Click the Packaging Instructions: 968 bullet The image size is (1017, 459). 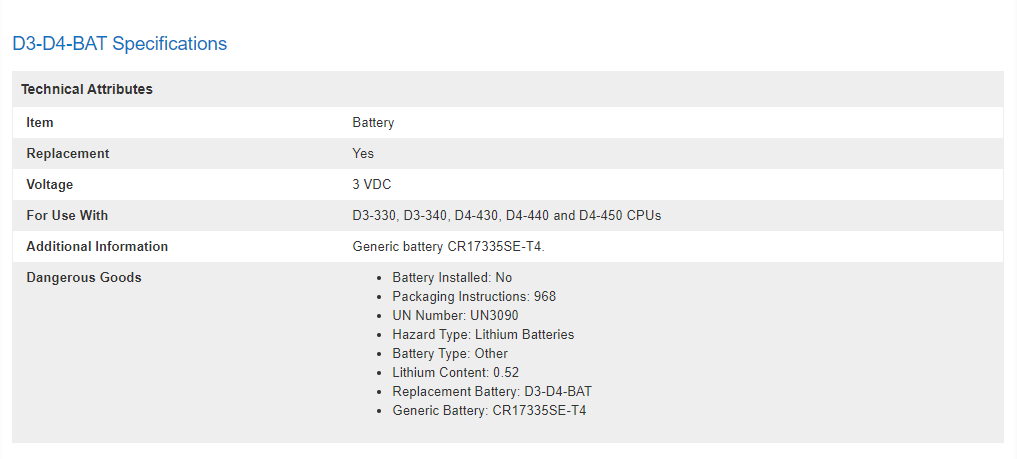tap(474, 297)
